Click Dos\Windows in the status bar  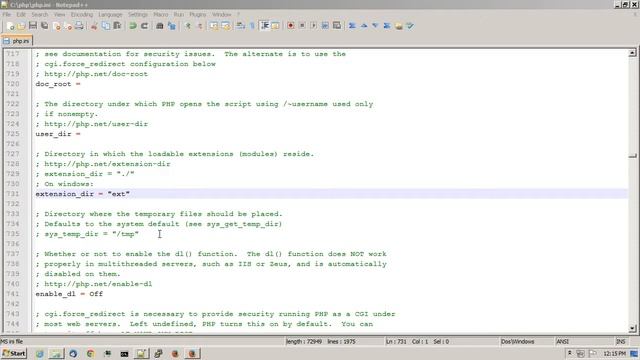coord(517,341)
